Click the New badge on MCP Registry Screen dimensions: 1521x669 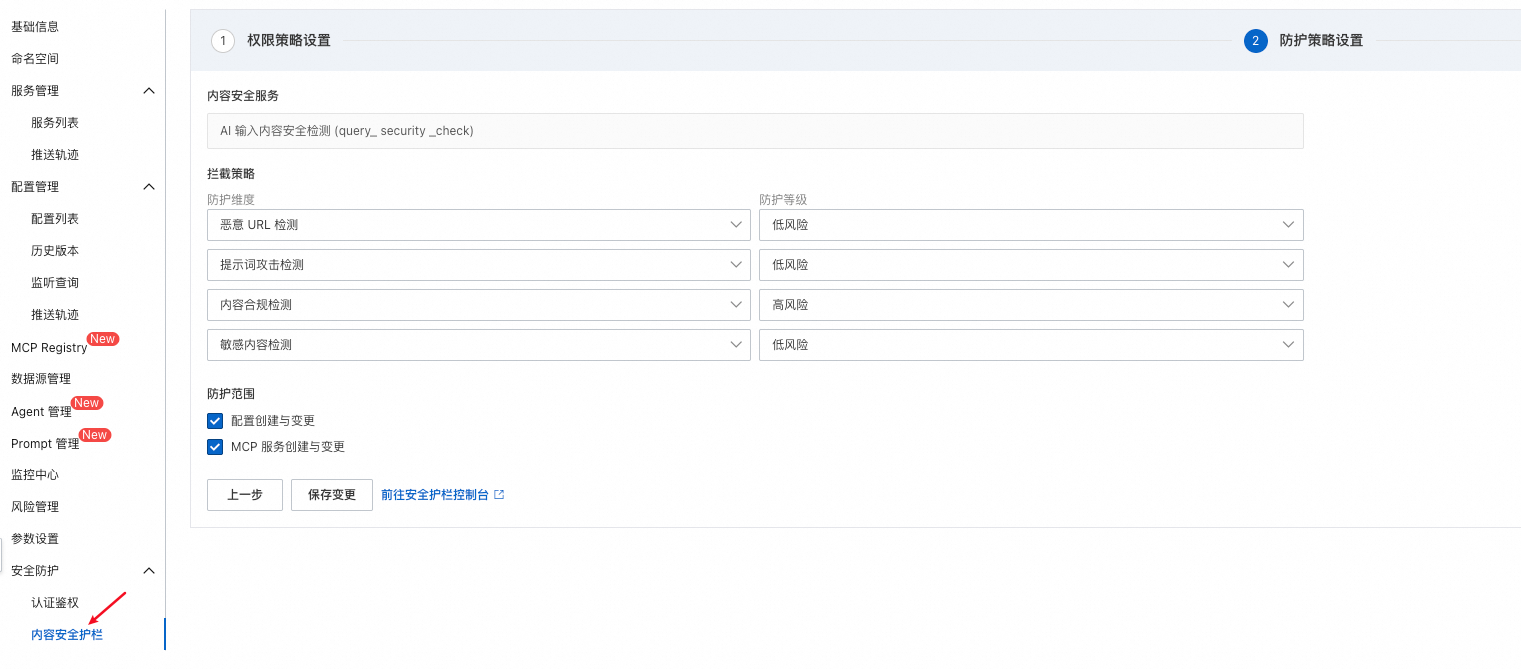tap(103, 339)
